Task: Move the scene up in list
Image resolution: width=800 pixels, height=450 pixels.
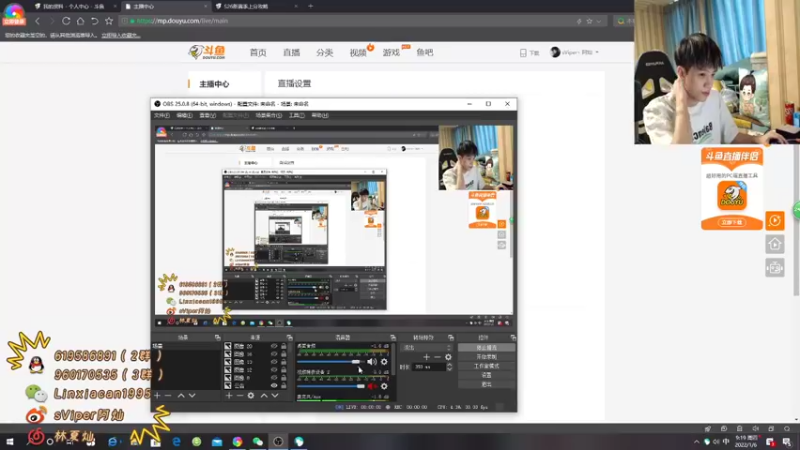Action: point(181,395)
